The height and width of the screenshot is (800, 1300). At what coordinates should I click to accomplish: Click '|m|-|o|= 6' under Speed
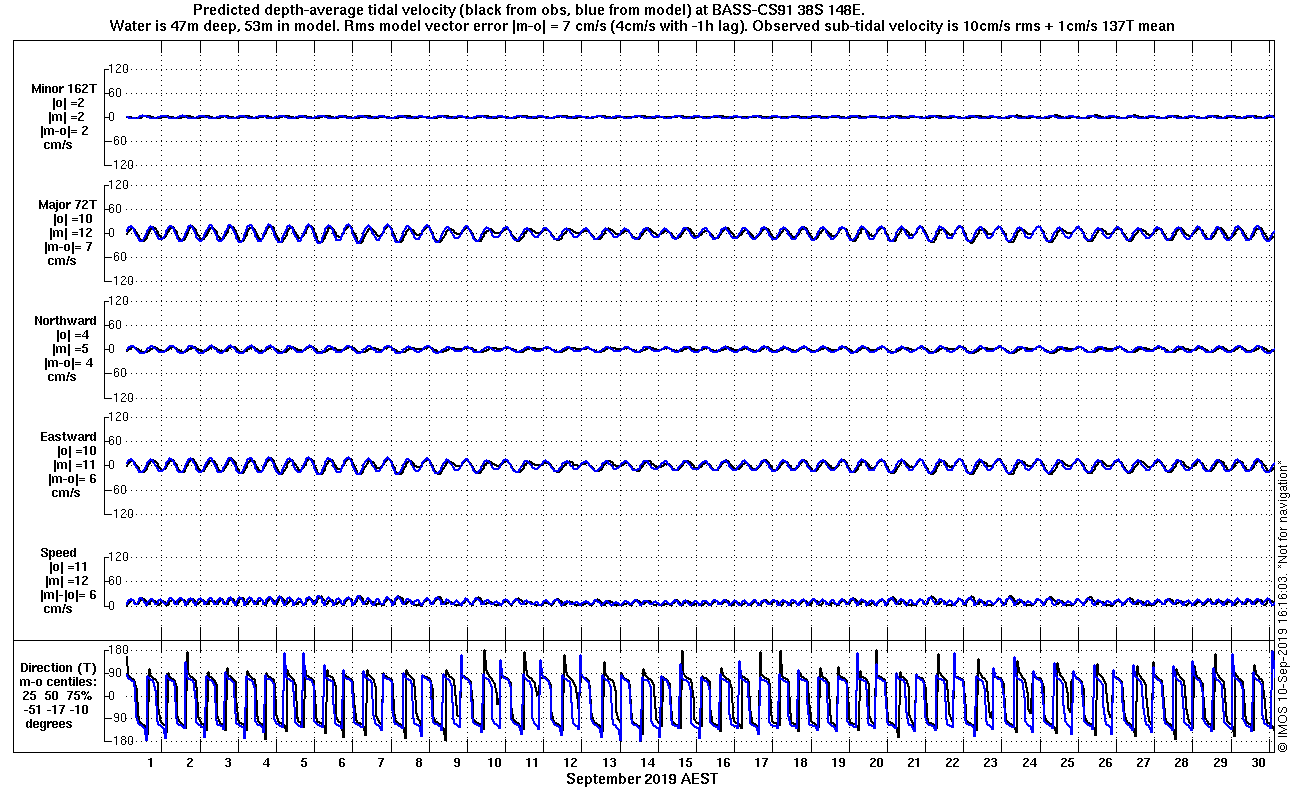click(68, 595)
